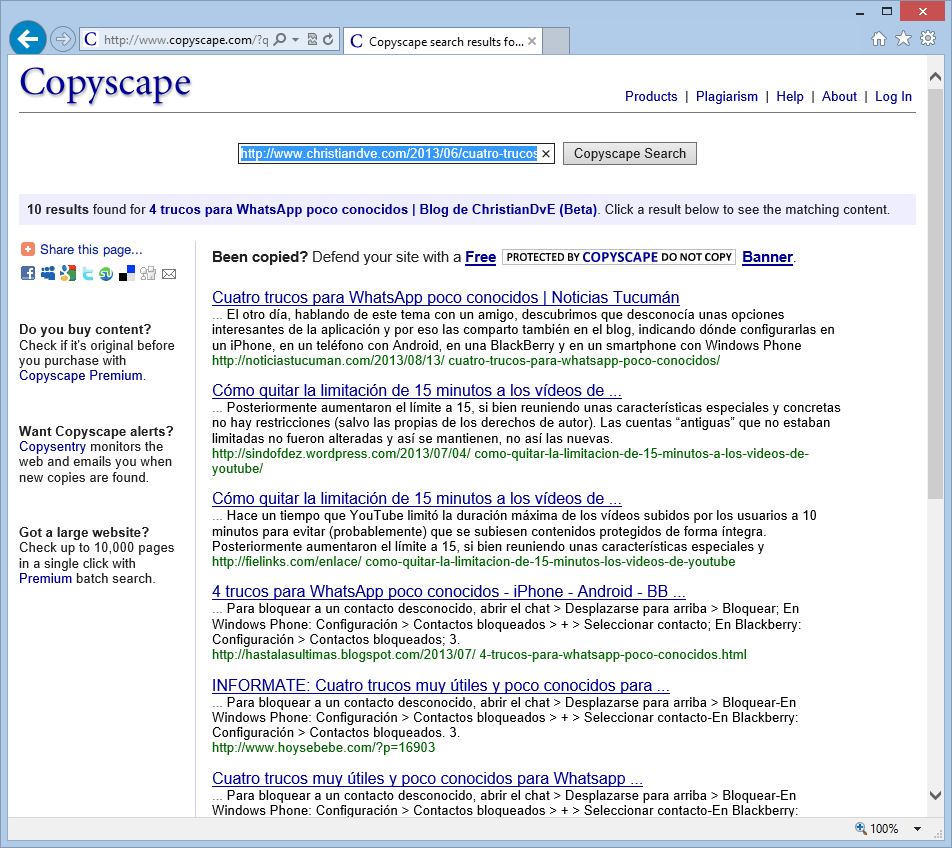Open Favorites with the star icon
The height and width of the screenshot is (848, 952).
[x=903, y=39]
